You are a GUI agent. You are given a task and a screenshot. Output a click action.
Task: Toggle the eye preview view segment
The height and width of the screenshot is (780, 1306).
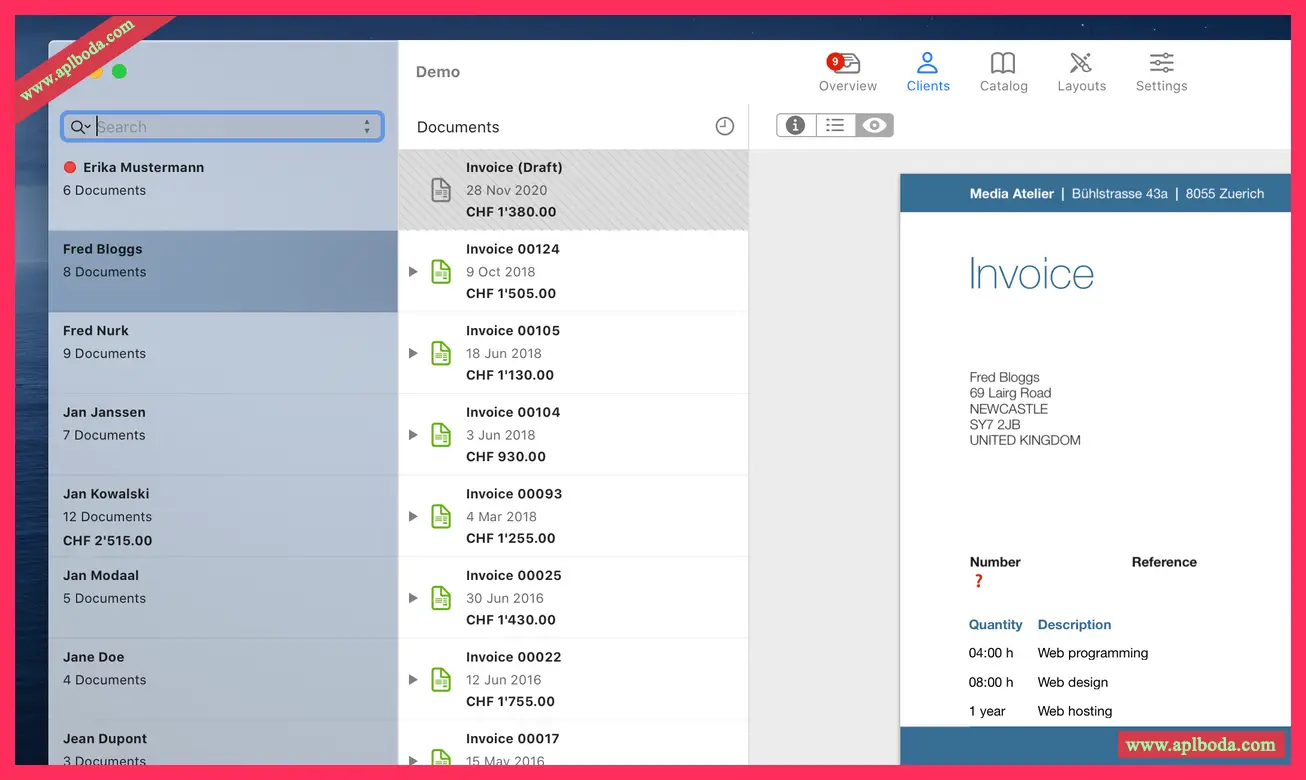click(874, 125)
